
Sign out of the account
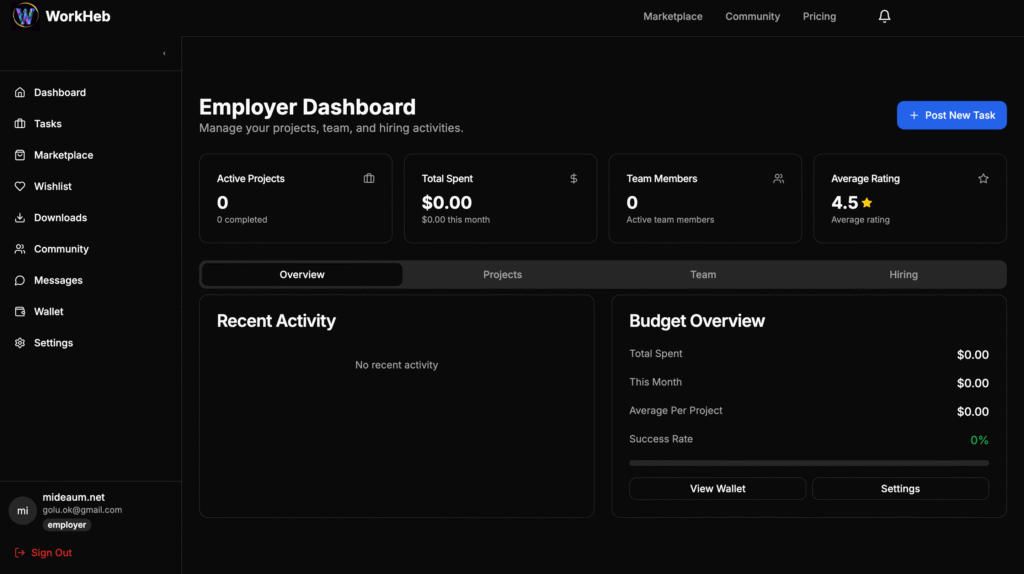[x=44, y=553]
